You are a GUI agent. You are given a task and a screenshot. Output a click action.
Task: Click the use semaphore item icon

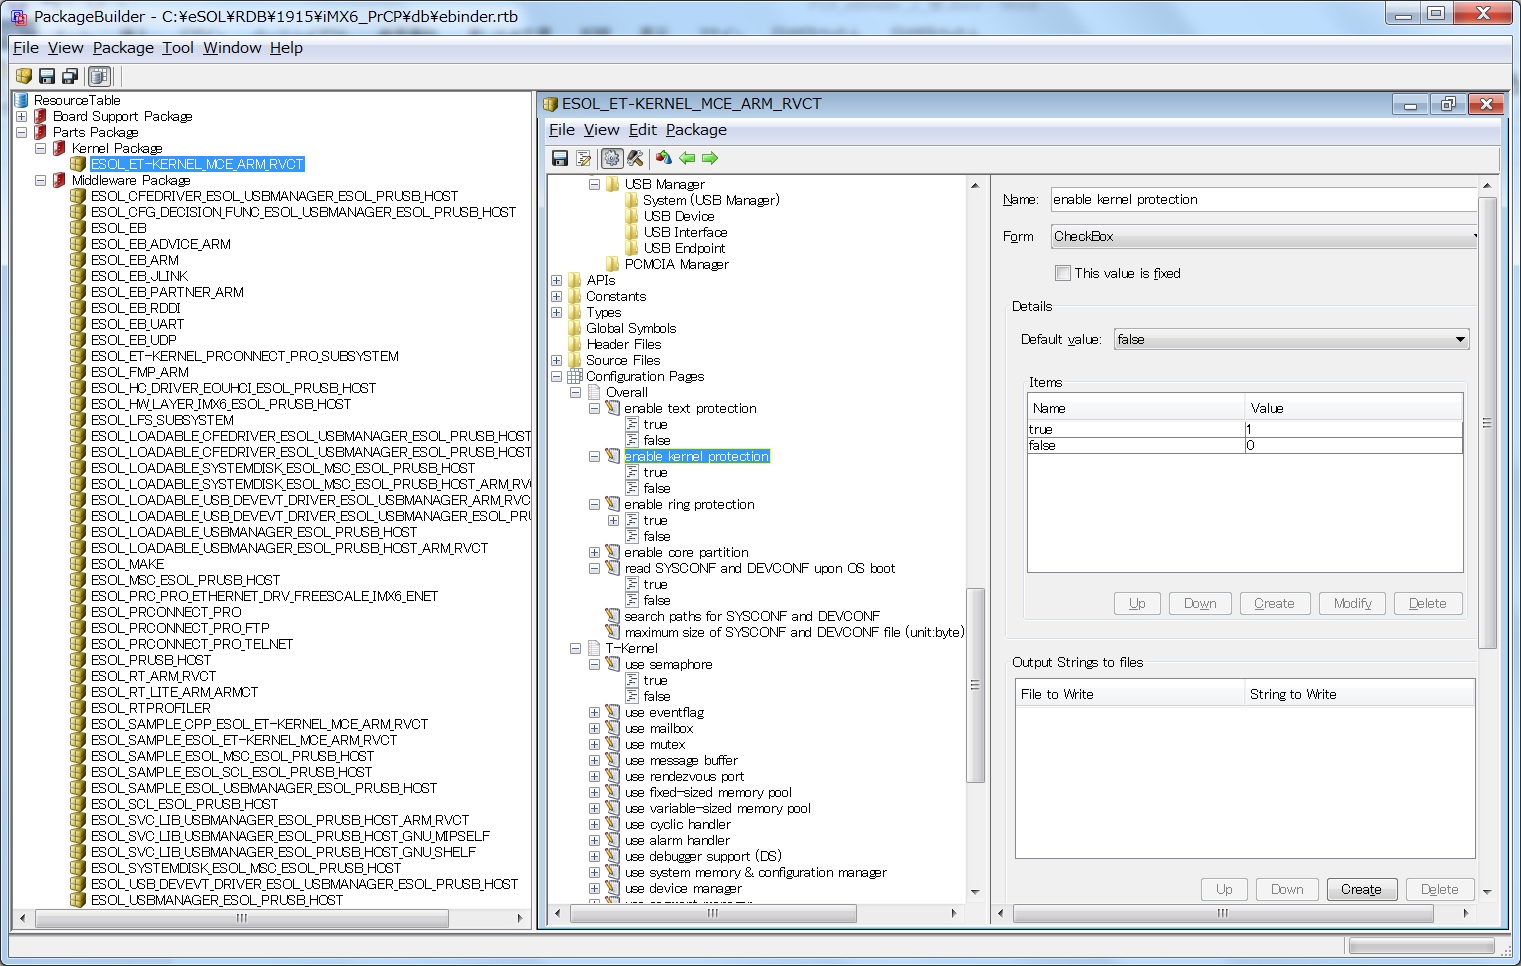(613, 664)
